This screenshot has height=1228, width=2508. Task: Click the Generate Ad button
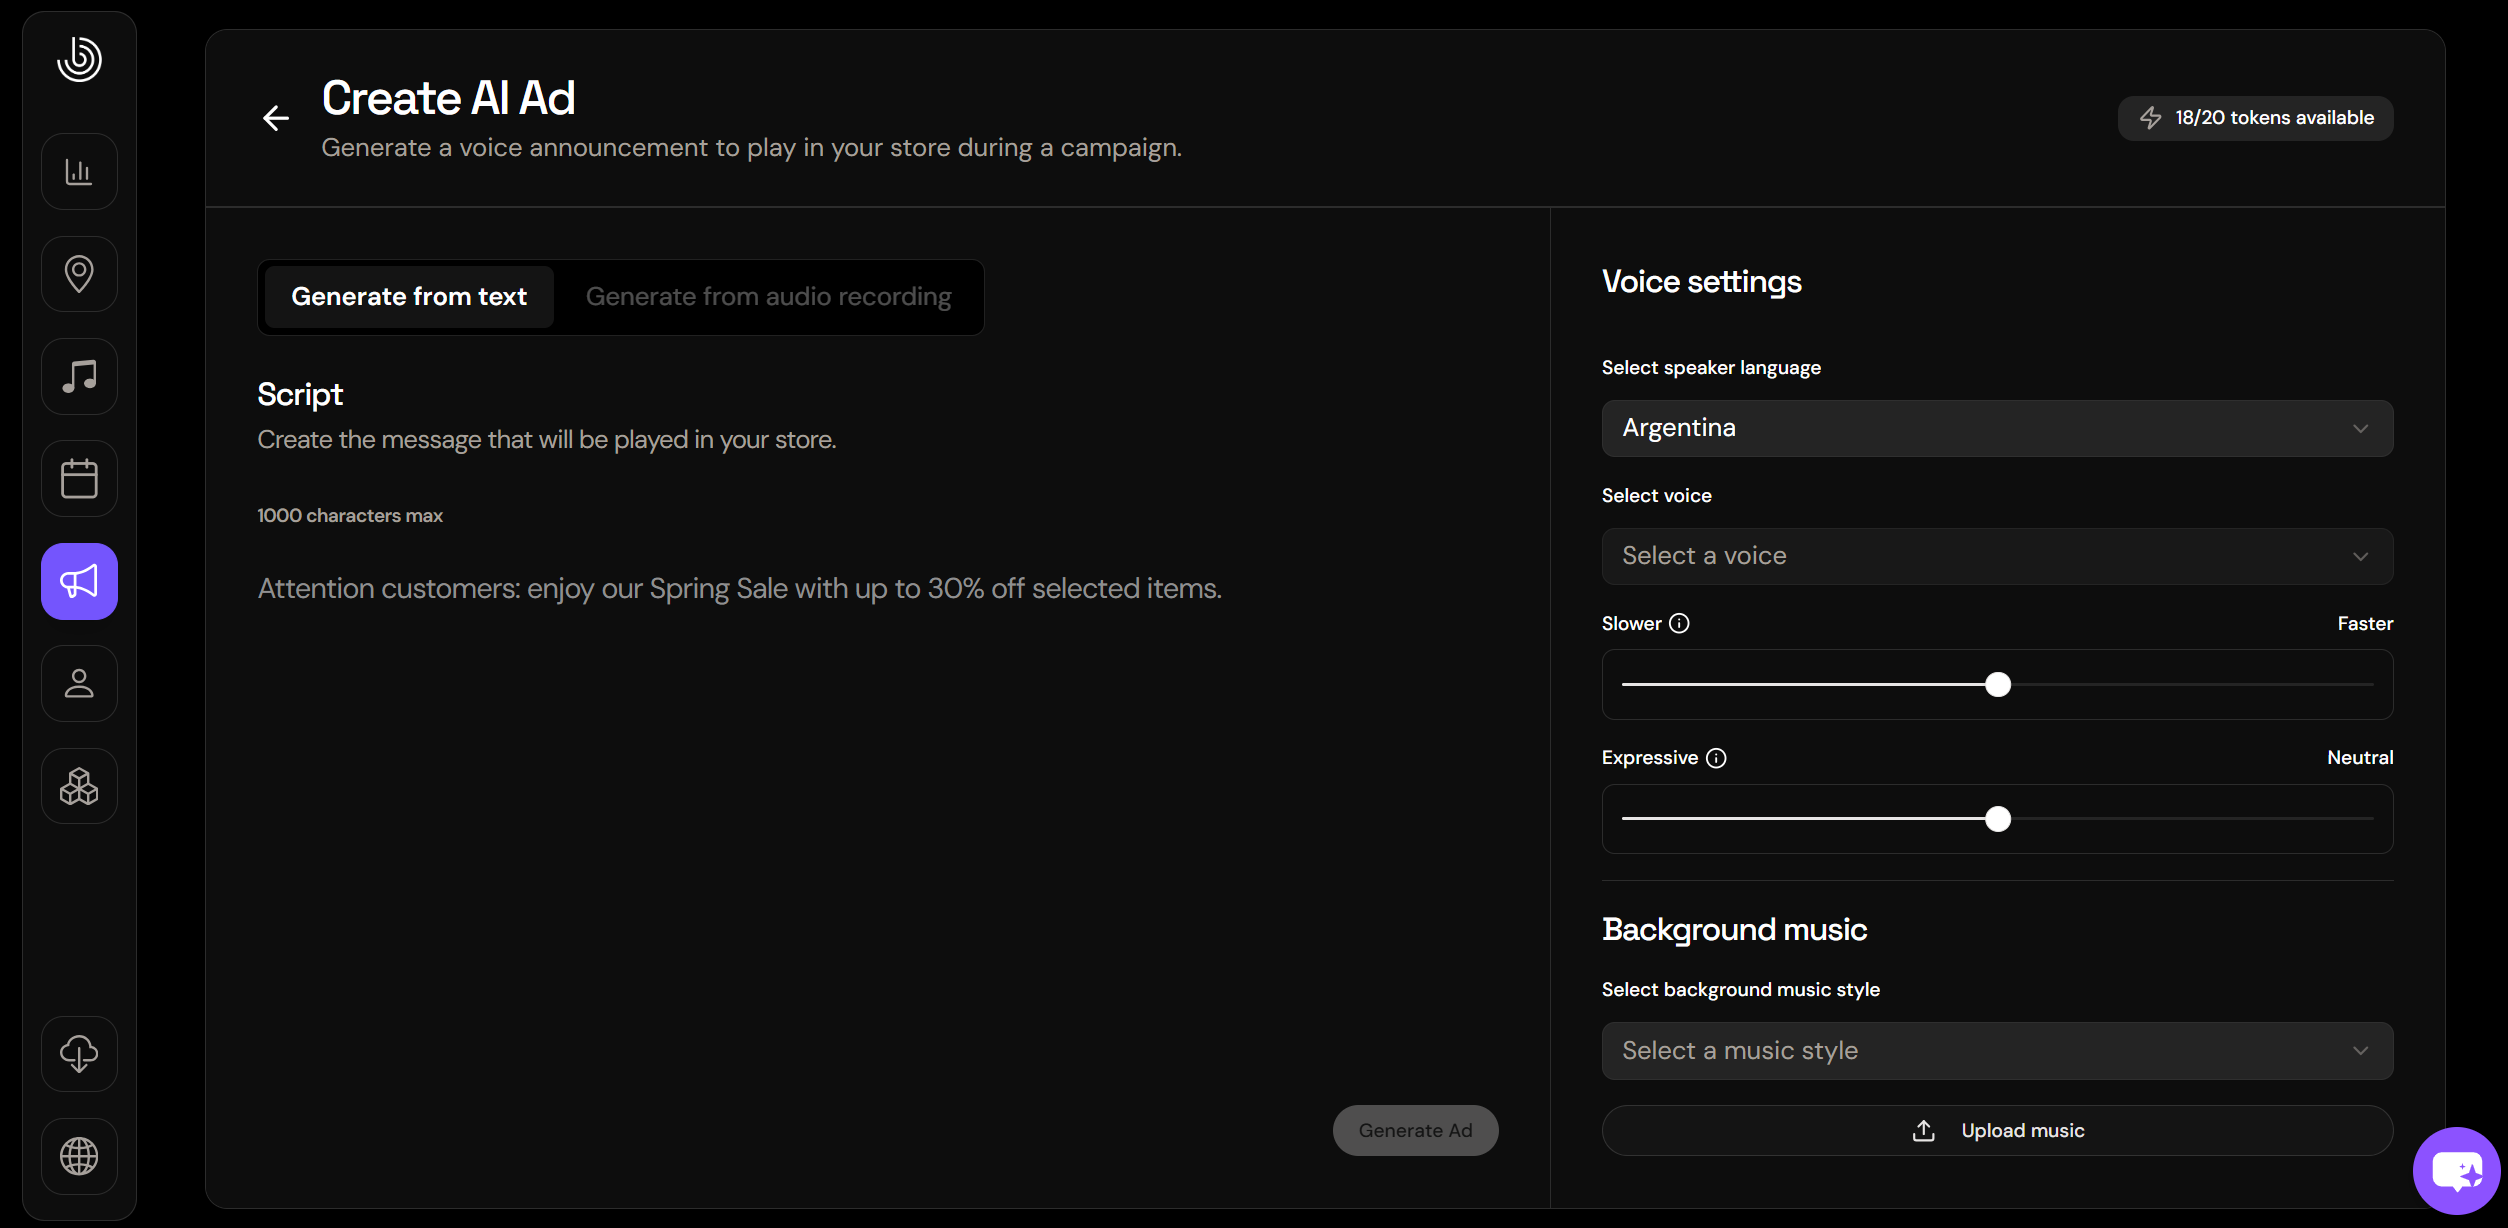[x=1415, y=1131]
